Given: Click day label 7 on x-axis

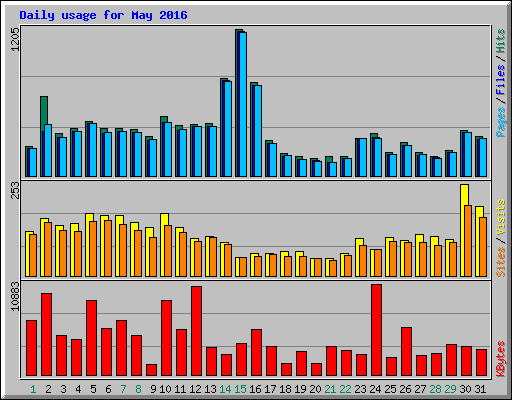Looking at the screenshot, I should point(123,389).
